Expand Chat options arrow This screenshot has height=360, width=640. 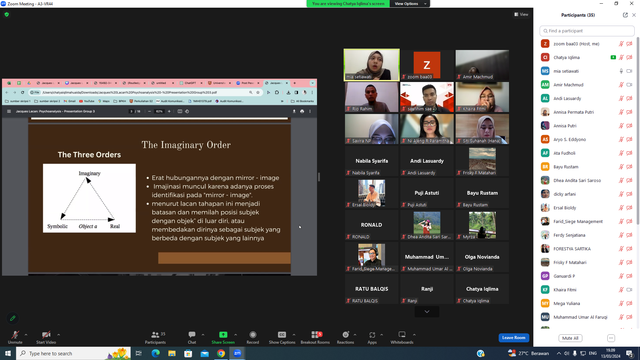click(203, 335)
